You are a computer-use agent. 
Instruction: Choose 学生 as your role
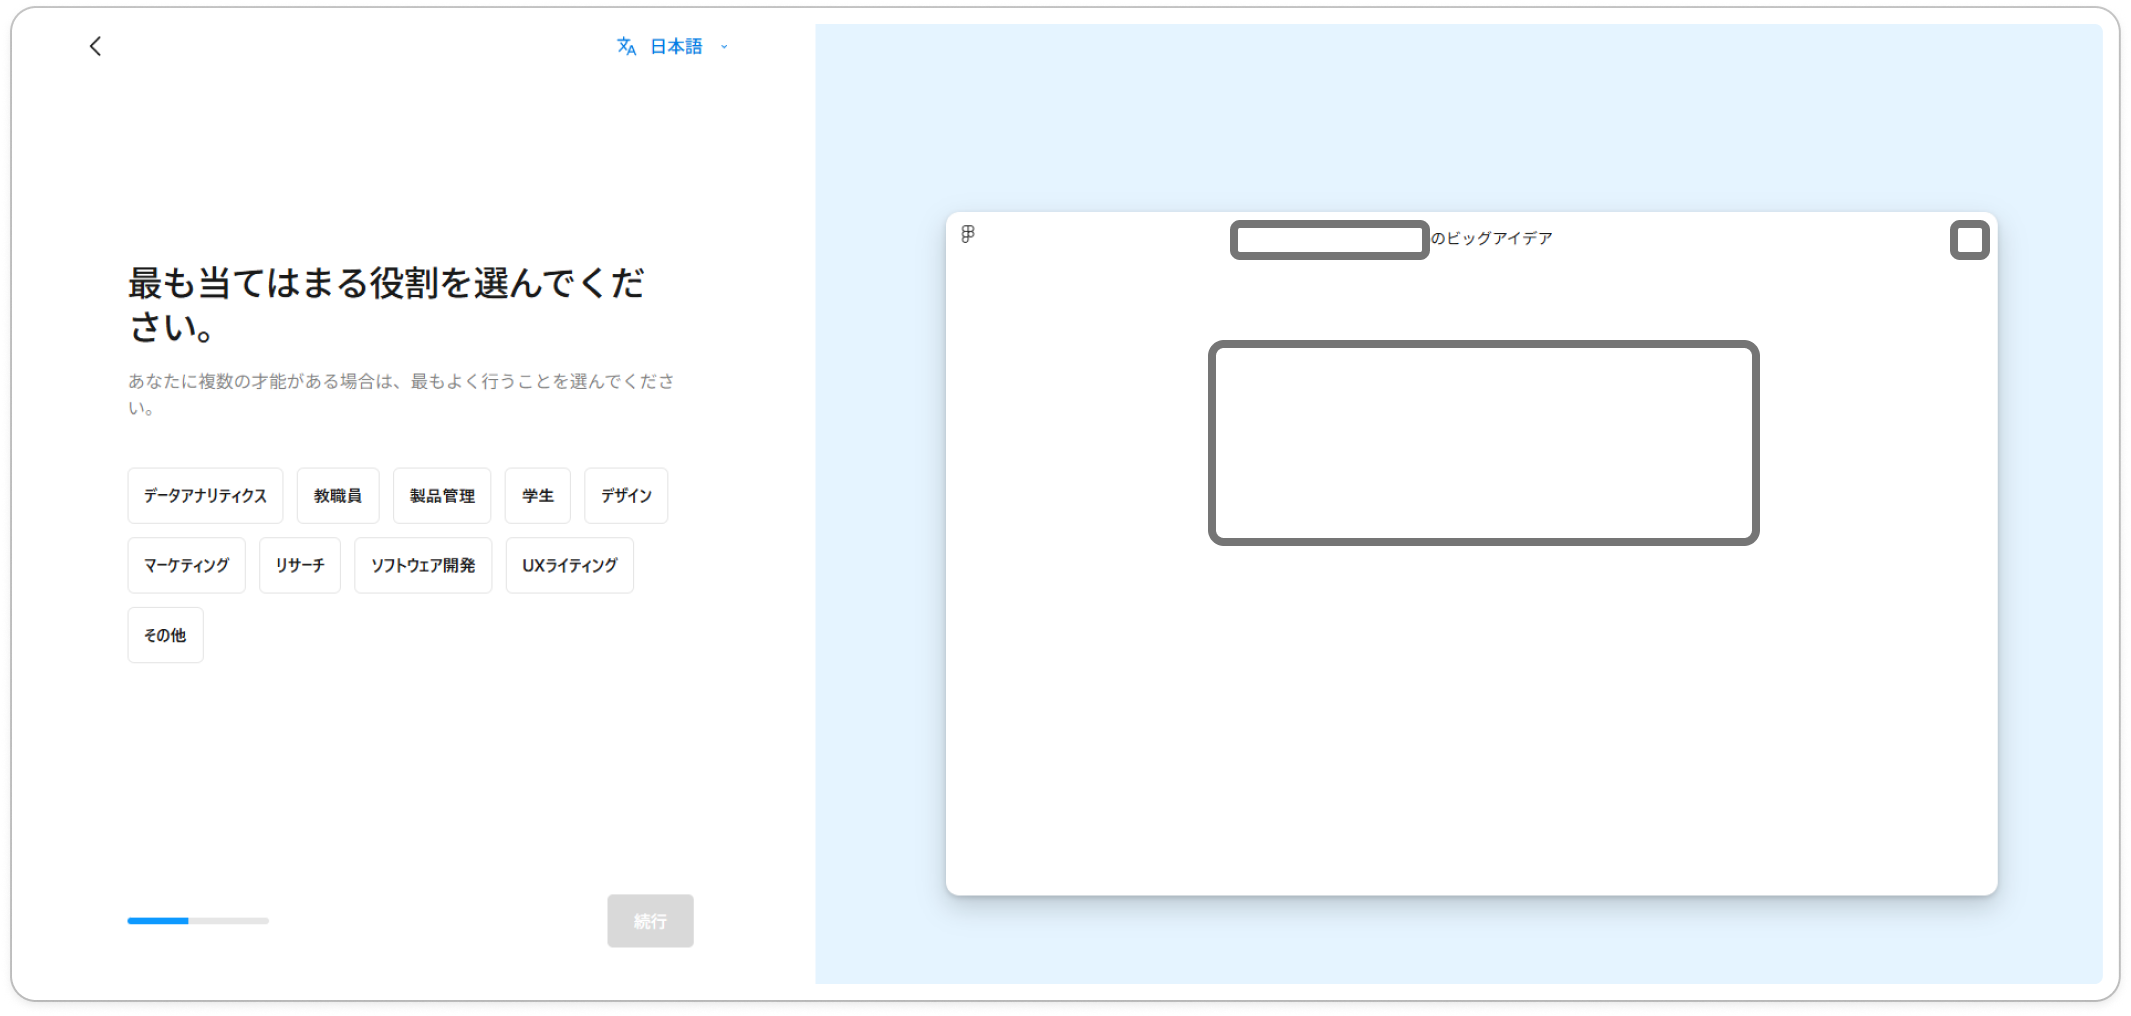click(x=537, y=496)
